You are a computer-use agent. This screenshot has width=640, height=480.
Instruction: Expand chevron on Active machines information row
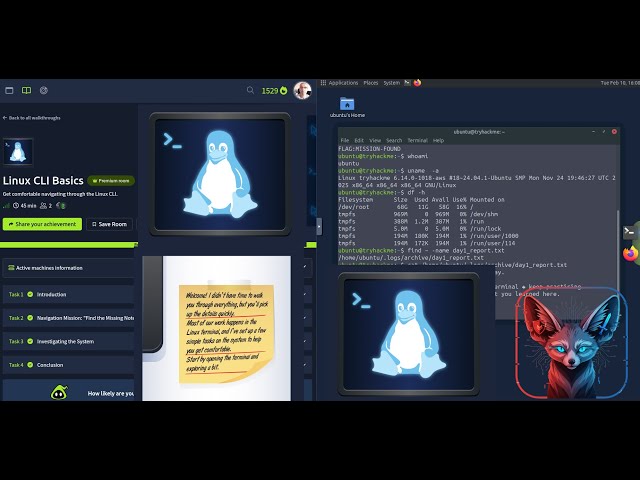(305, 267)
